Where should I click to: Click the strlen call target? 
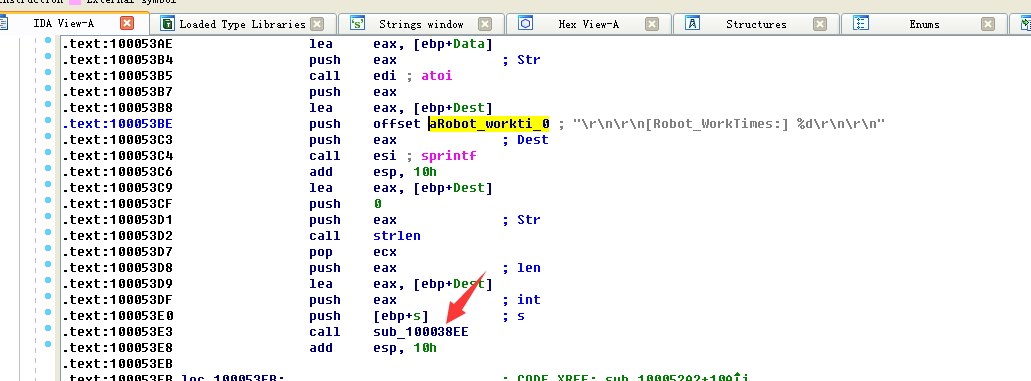(396, 236)
